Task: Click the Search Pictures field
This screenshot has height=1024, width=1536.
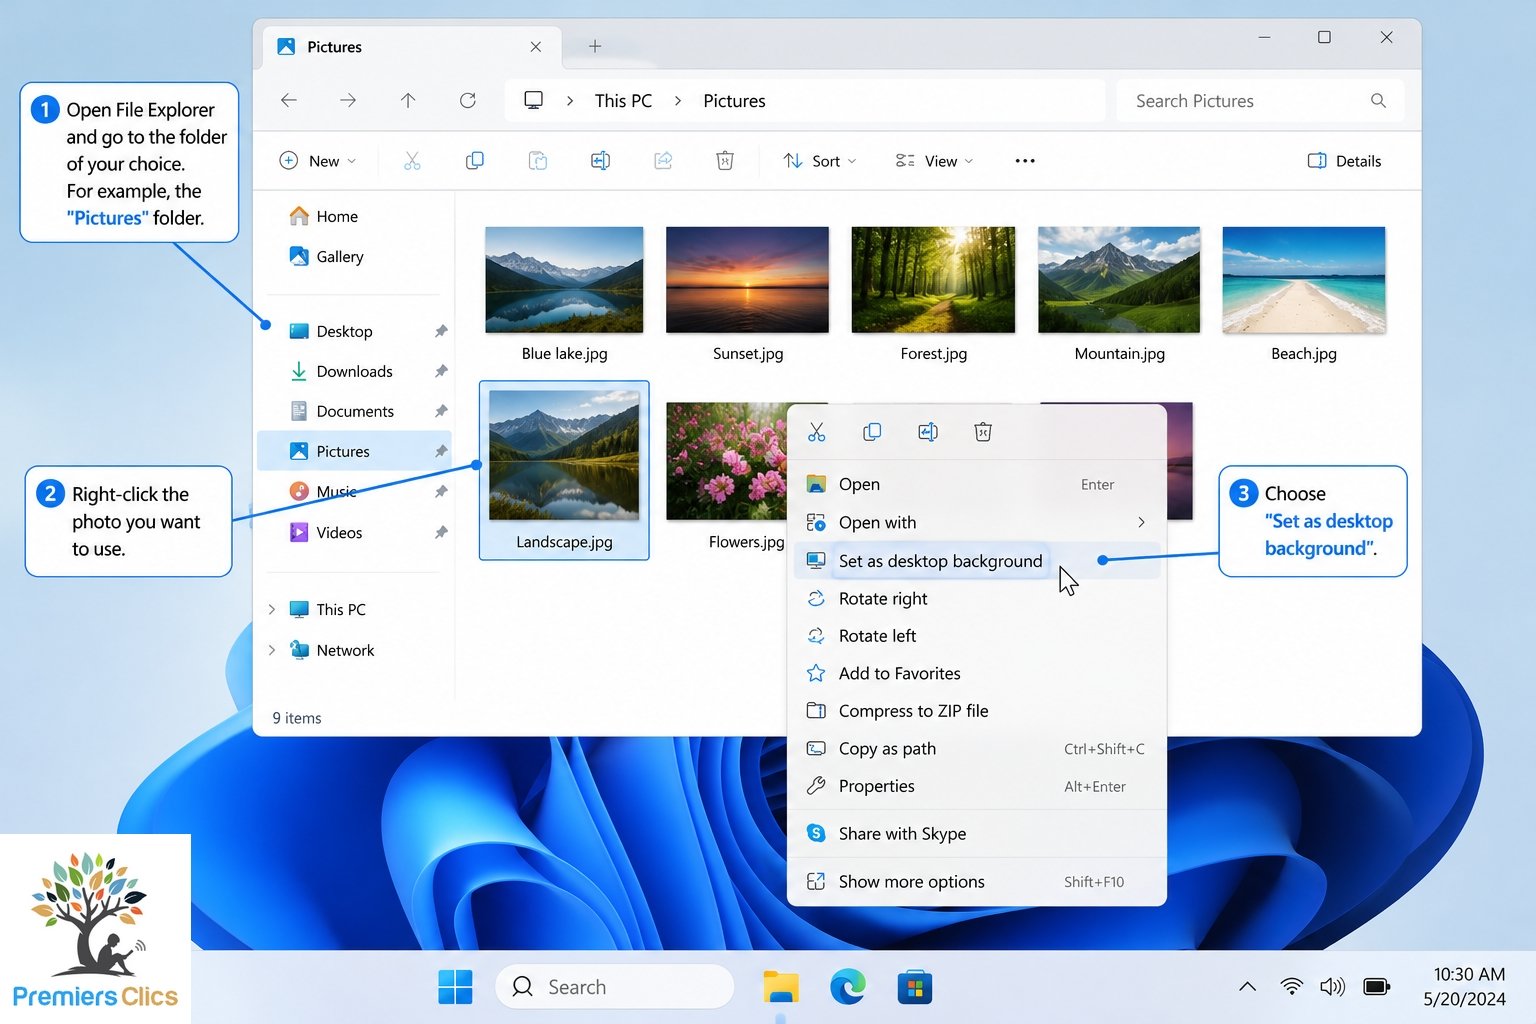Action: click(x=1260, y=101)
